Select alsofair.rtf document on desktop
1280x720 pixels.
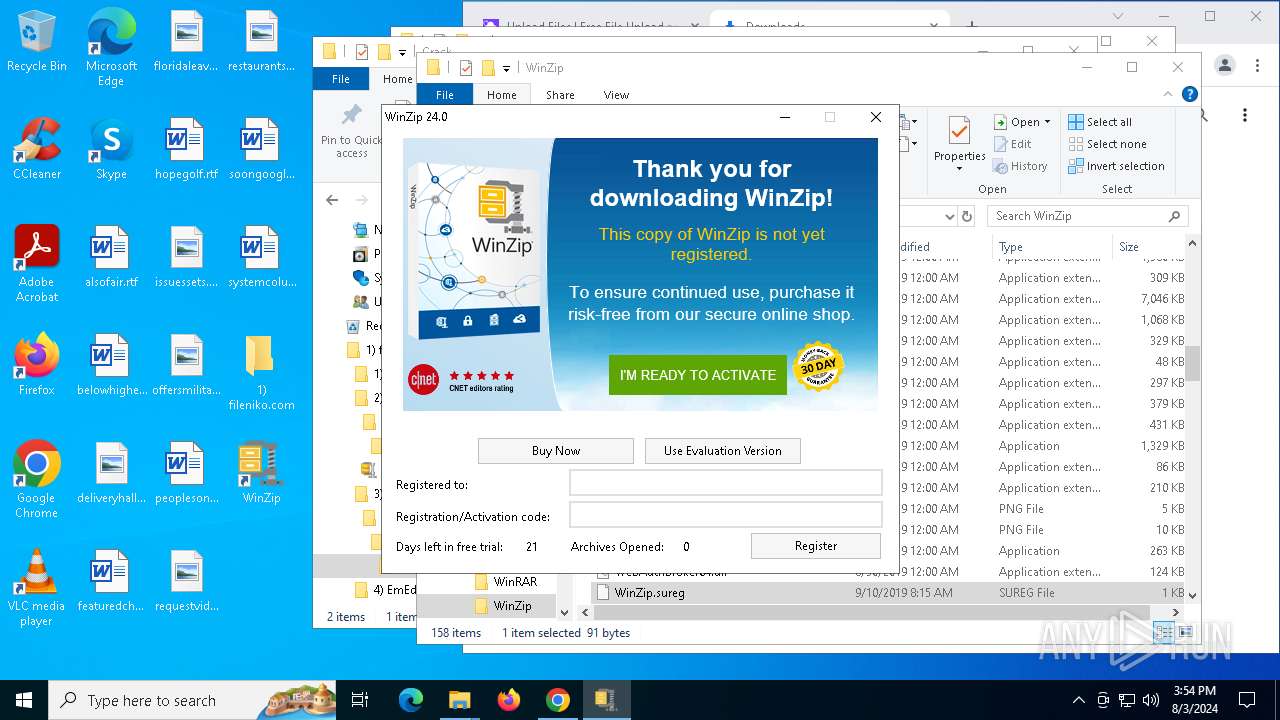tap(111, 257)
